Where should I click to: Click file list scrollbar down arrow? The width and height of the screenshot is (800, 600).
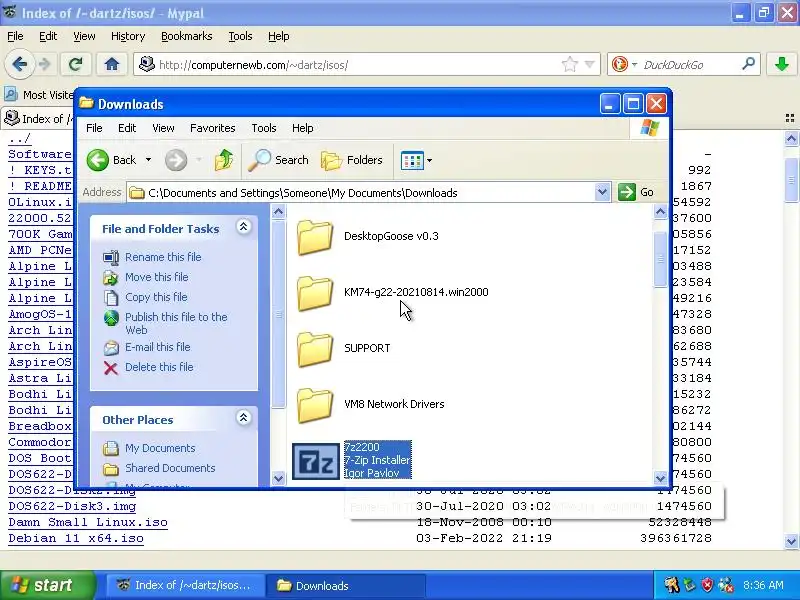[x=660, y=478]
